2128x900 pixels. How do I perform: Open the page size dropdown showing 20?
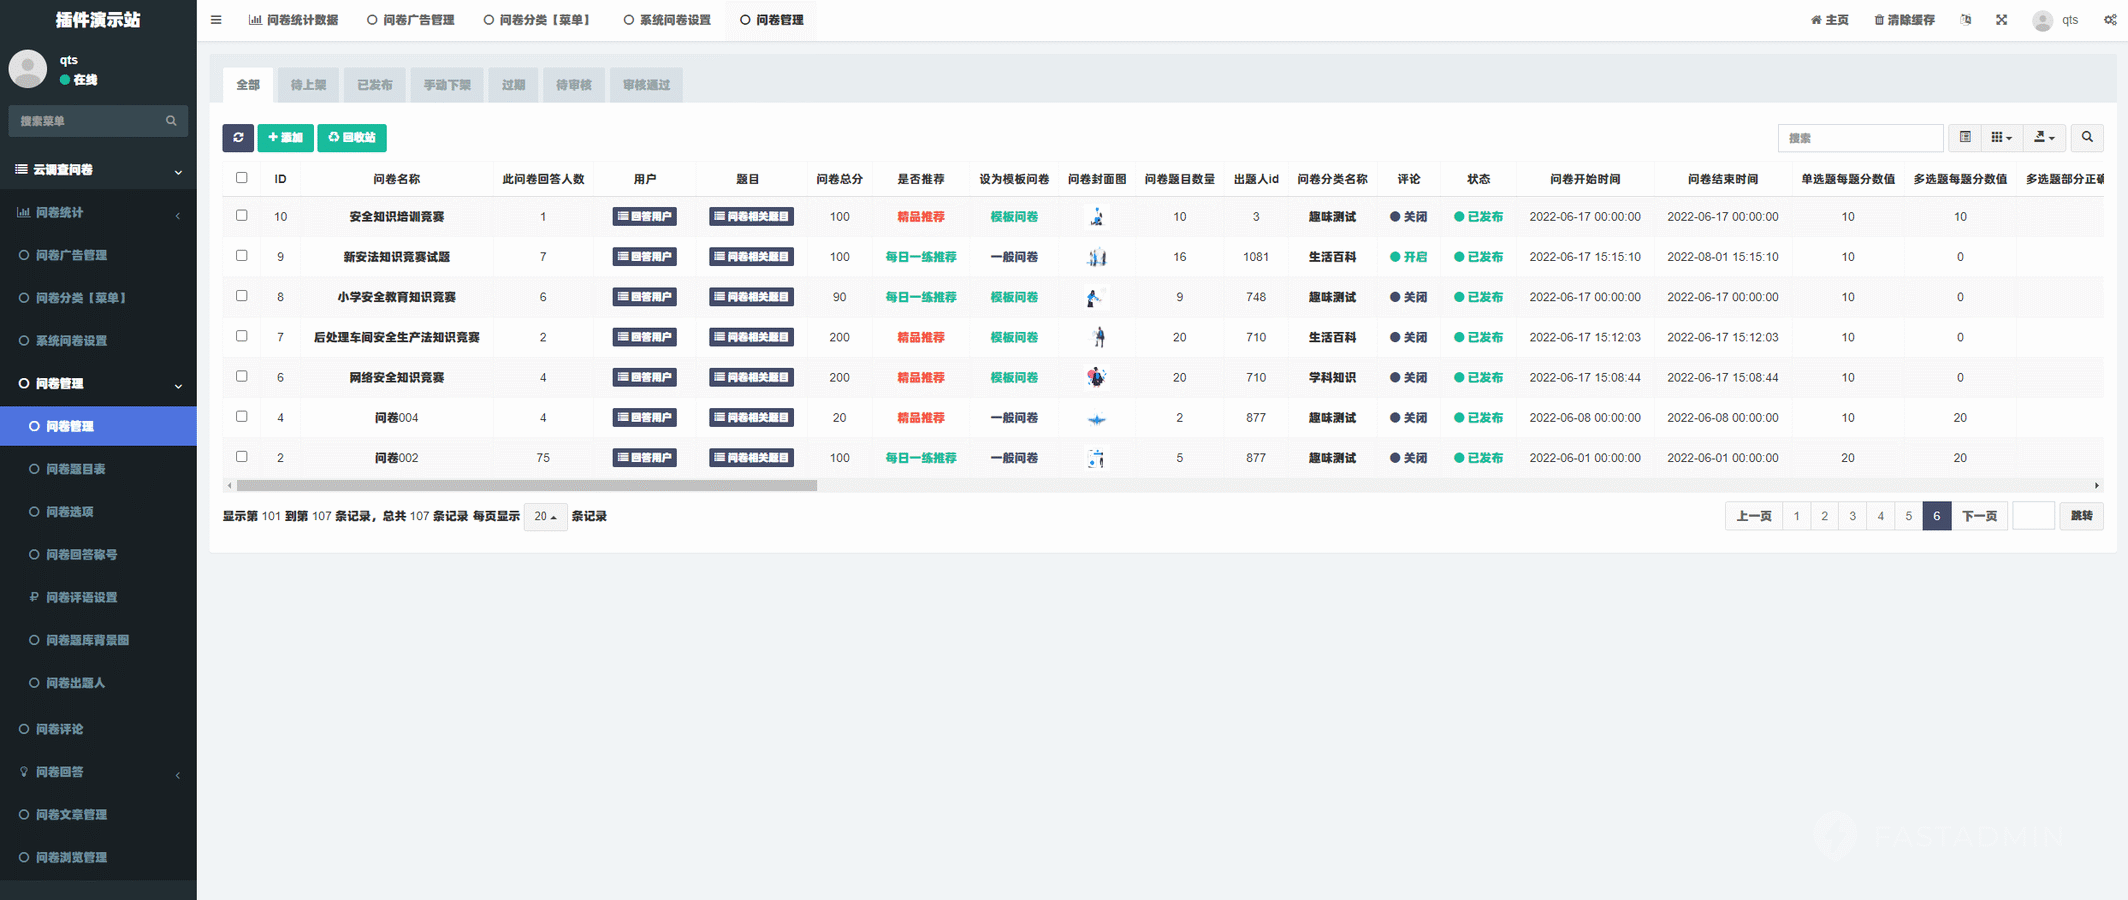point(545,516)
